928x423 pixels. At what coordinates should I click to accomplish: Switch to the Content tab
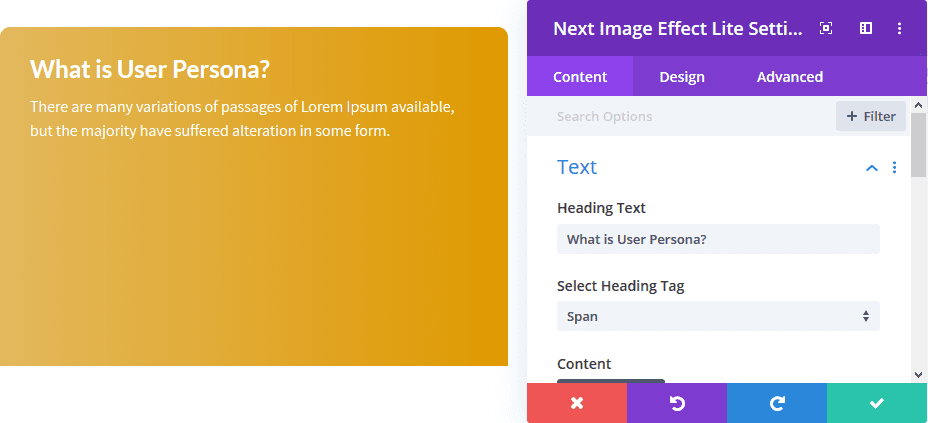[x=580, y=77]
